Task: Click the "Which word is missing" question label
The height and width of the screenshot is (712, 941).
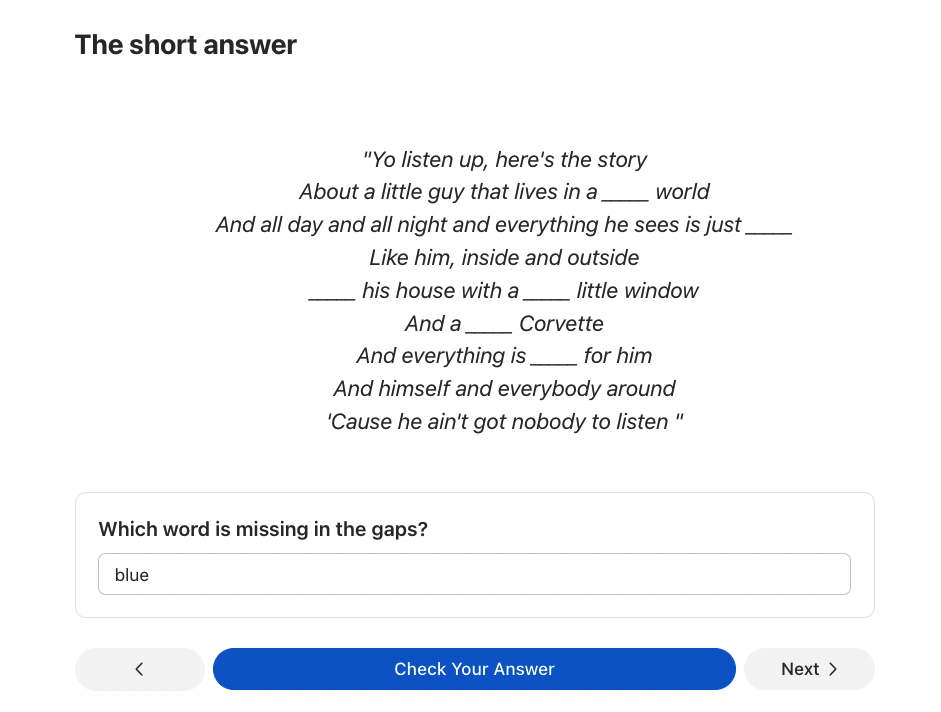Action: [x=263, y=529]
